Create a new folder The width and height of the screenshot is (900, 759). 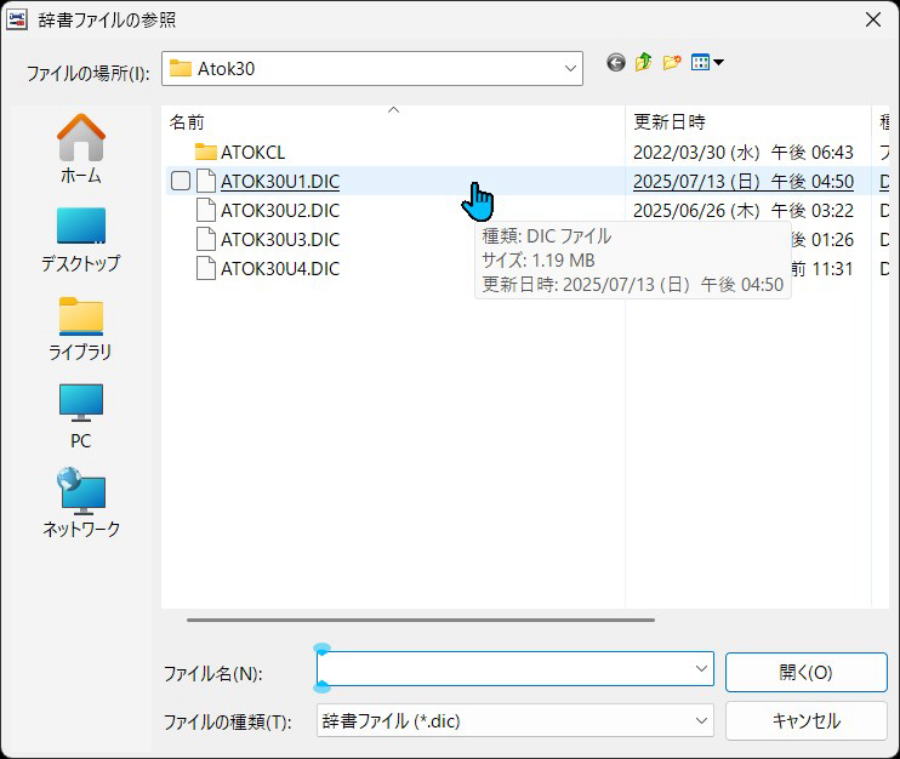(x=672, y=62)
